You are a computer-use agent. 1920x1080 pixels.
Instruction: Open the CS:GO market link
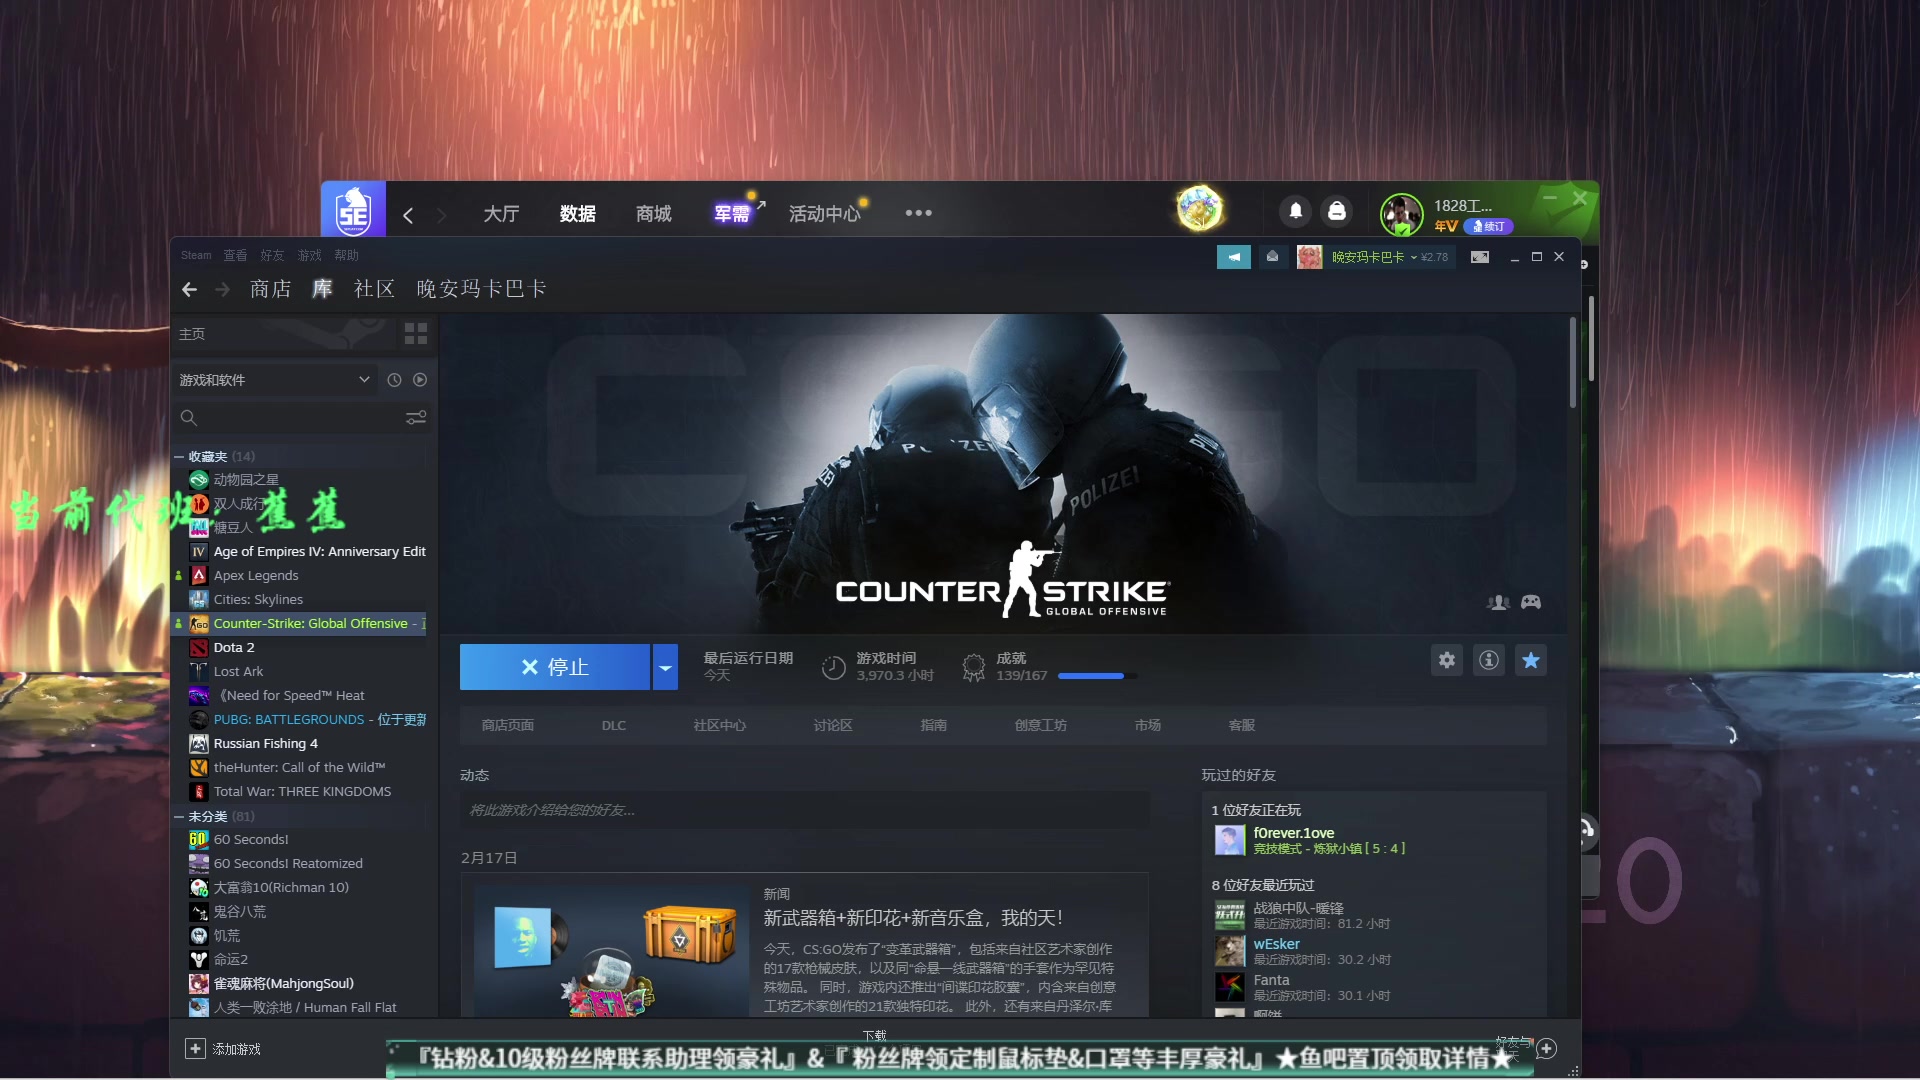(1148, 726)
